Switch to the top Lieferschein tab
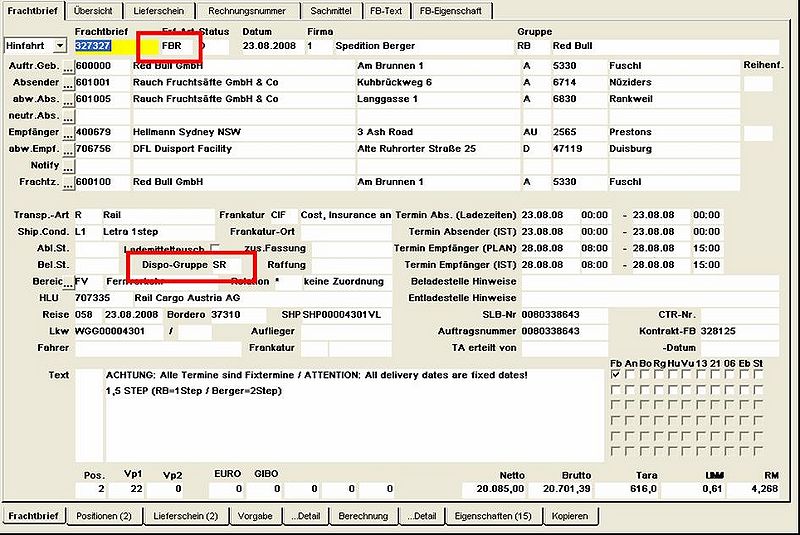800x535 pixels. (159, 11)
